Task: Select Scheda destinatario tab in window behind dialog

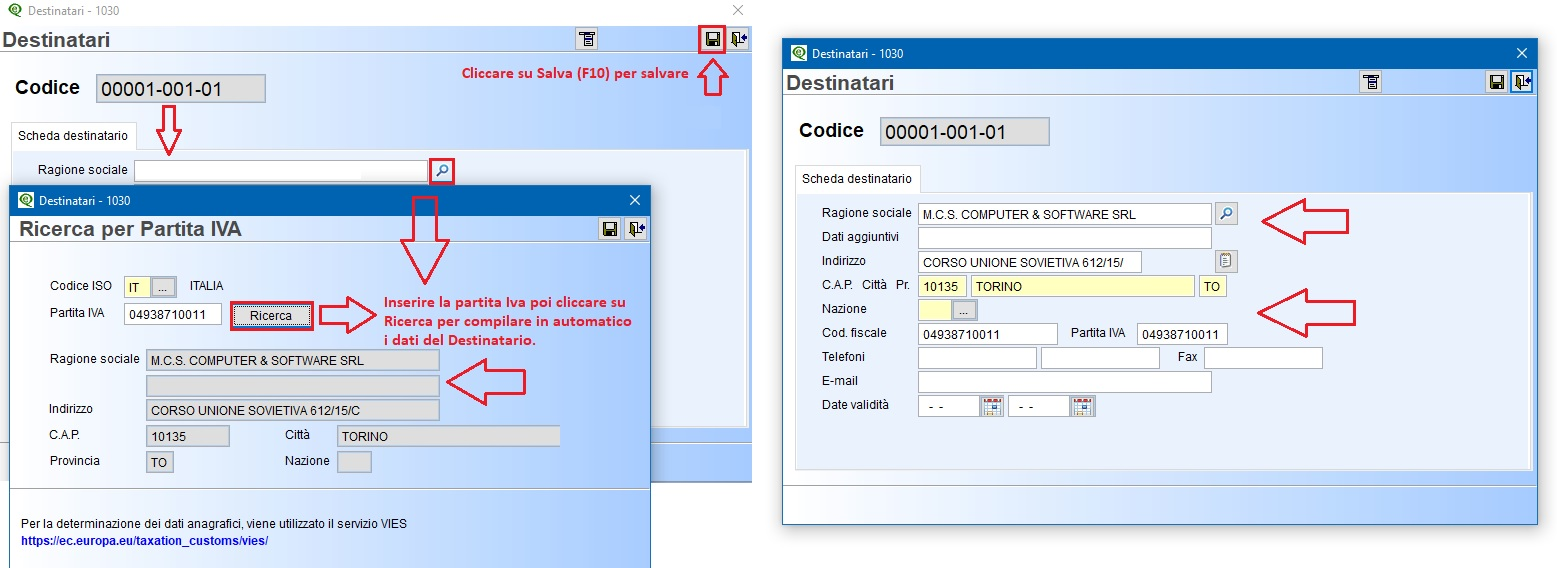Action: (x=73, y=136)
